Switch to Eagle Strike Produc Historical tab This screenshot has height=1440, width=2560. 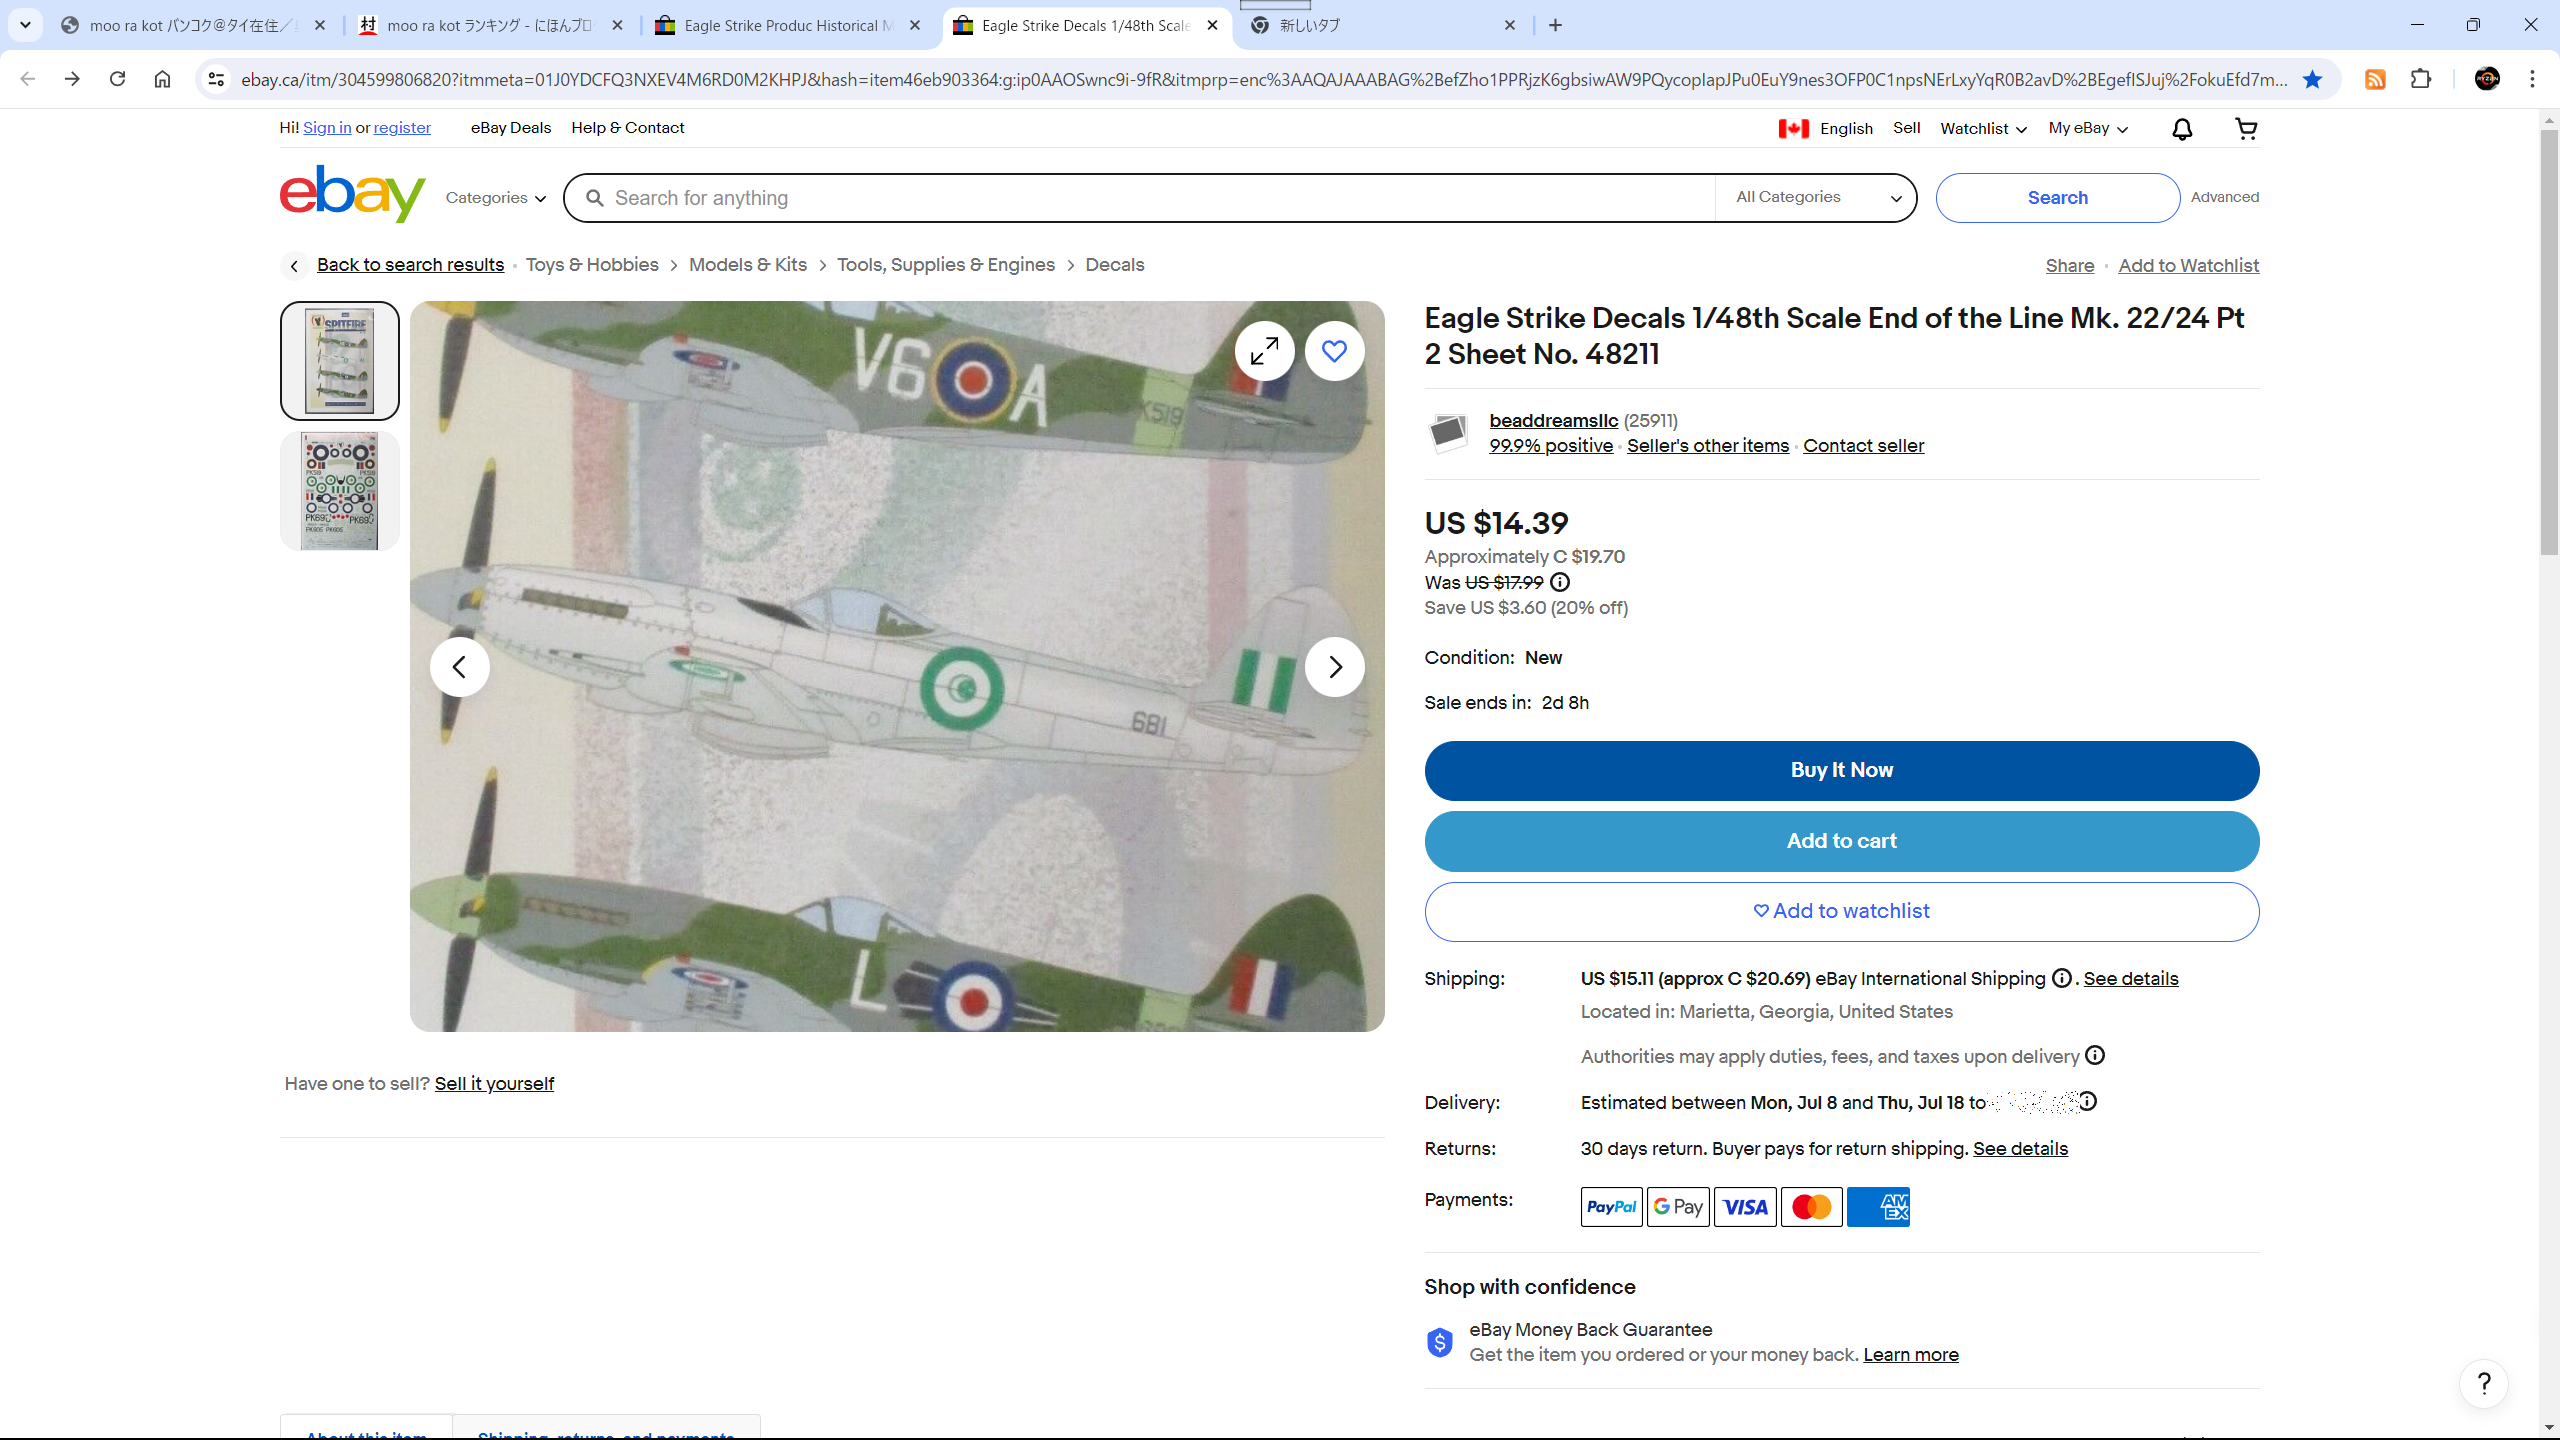(789, 26)
